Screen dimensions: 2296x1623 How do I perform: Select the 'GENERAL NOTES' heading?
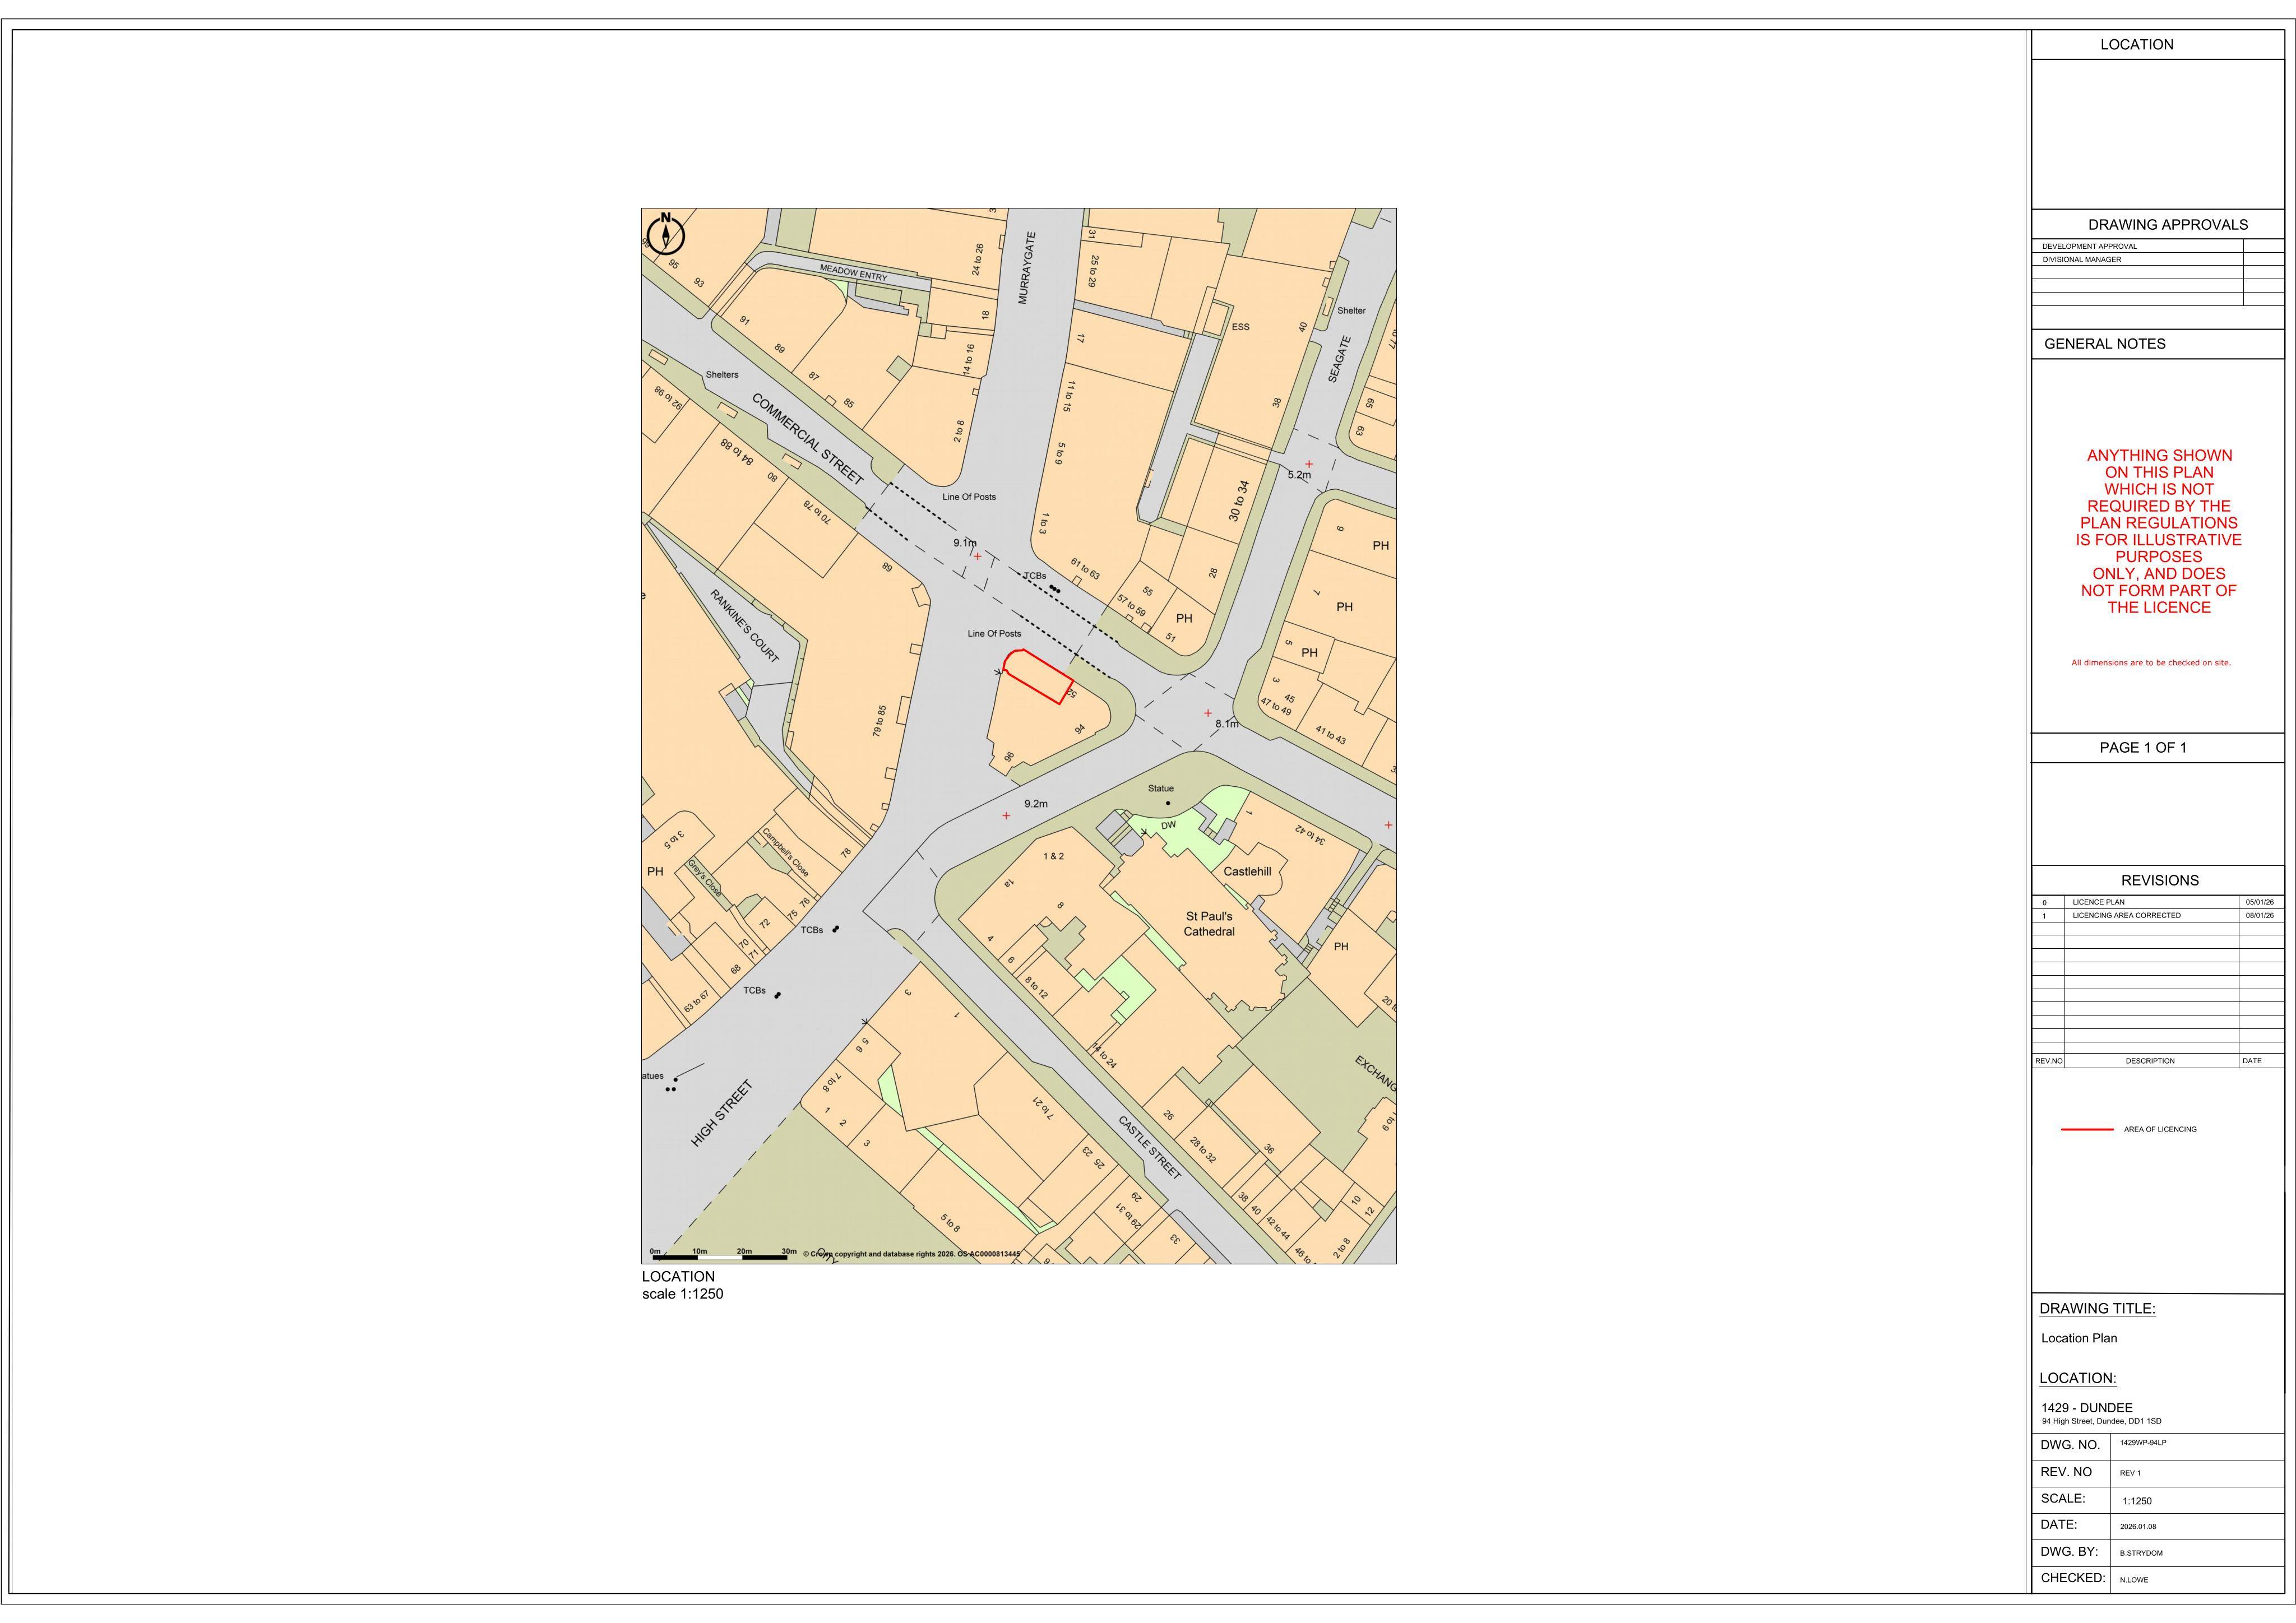pos(2104,344)
